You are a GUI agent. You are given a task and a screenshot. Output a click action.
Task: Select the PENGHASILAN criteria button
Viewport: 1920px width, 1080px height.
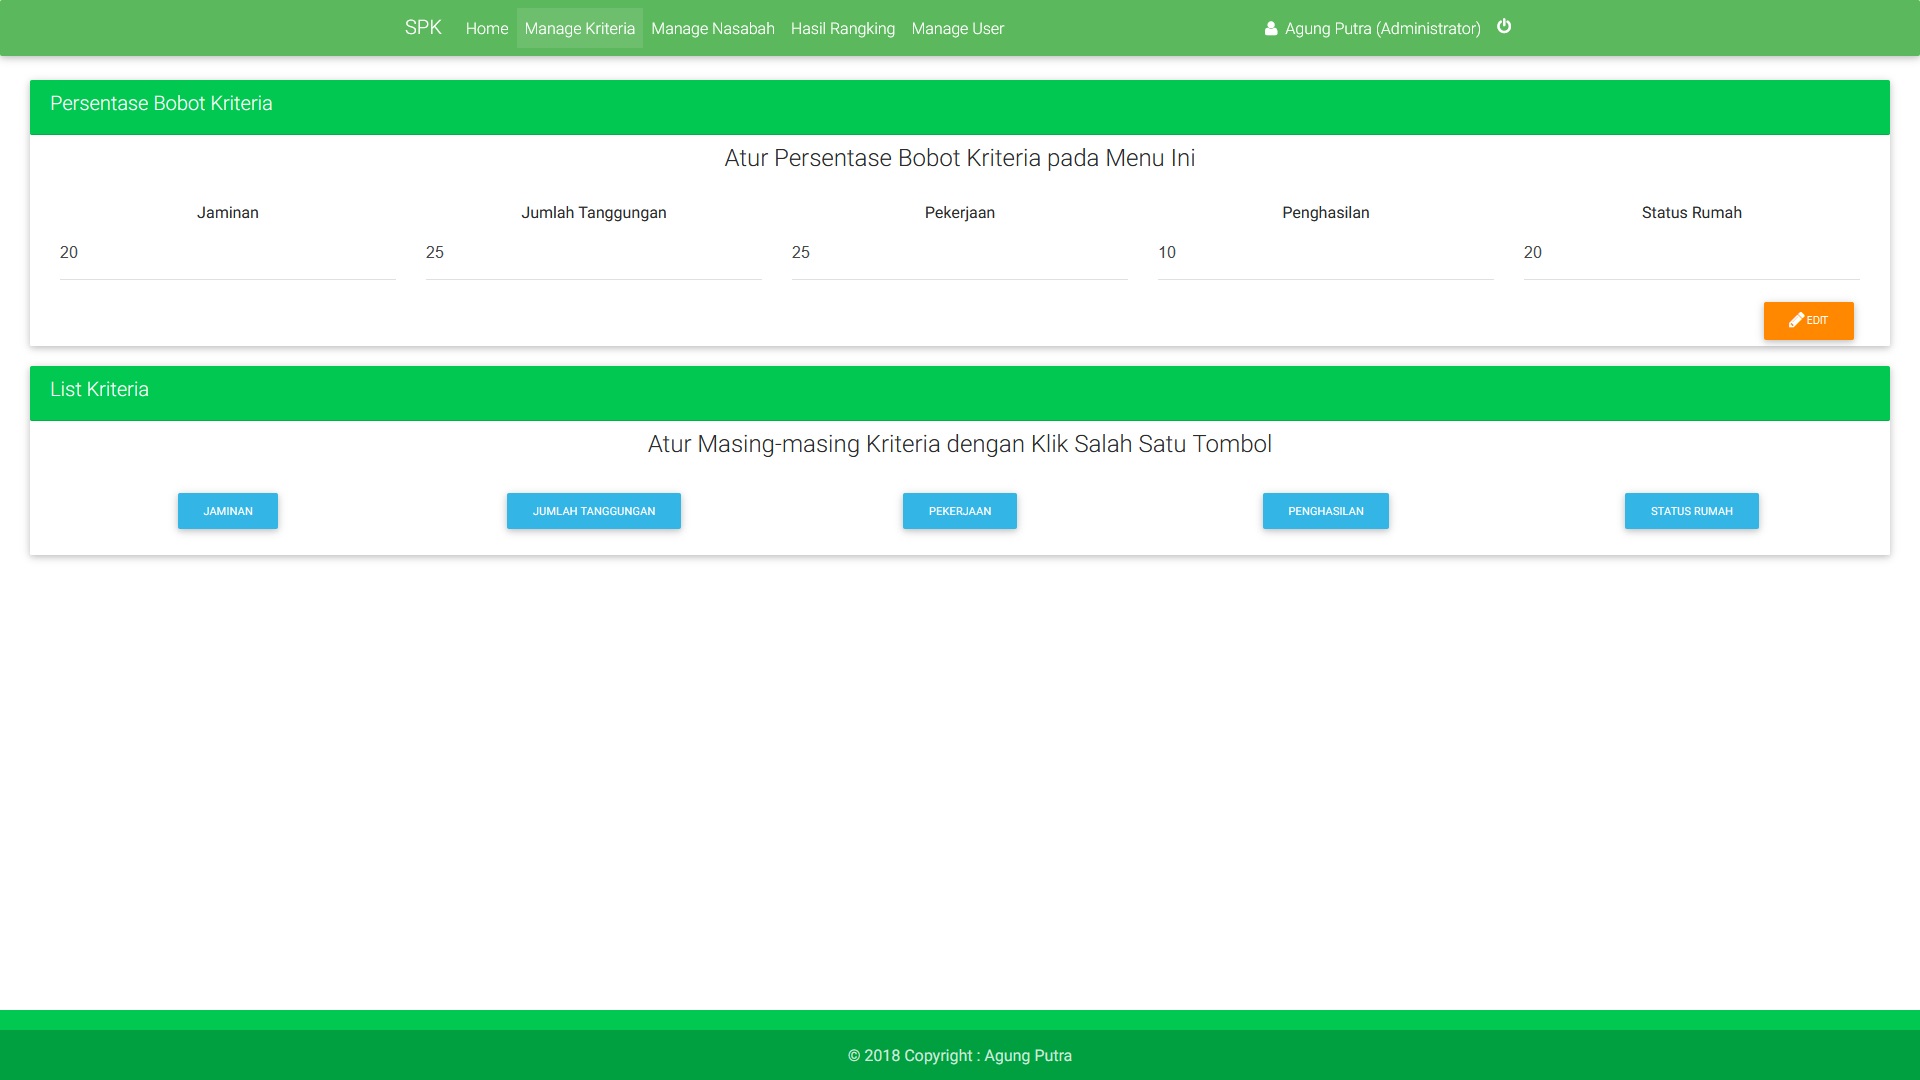(1325, 511)
